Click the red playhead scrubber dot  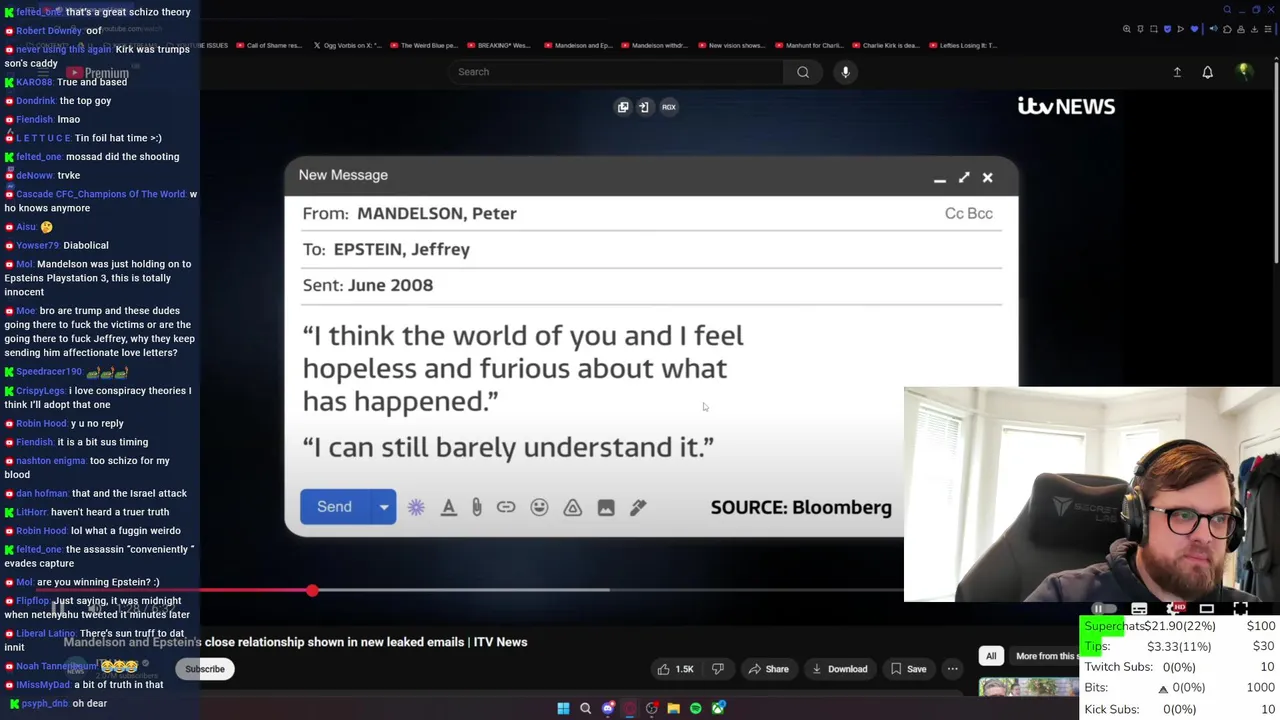tap(312, 591)
